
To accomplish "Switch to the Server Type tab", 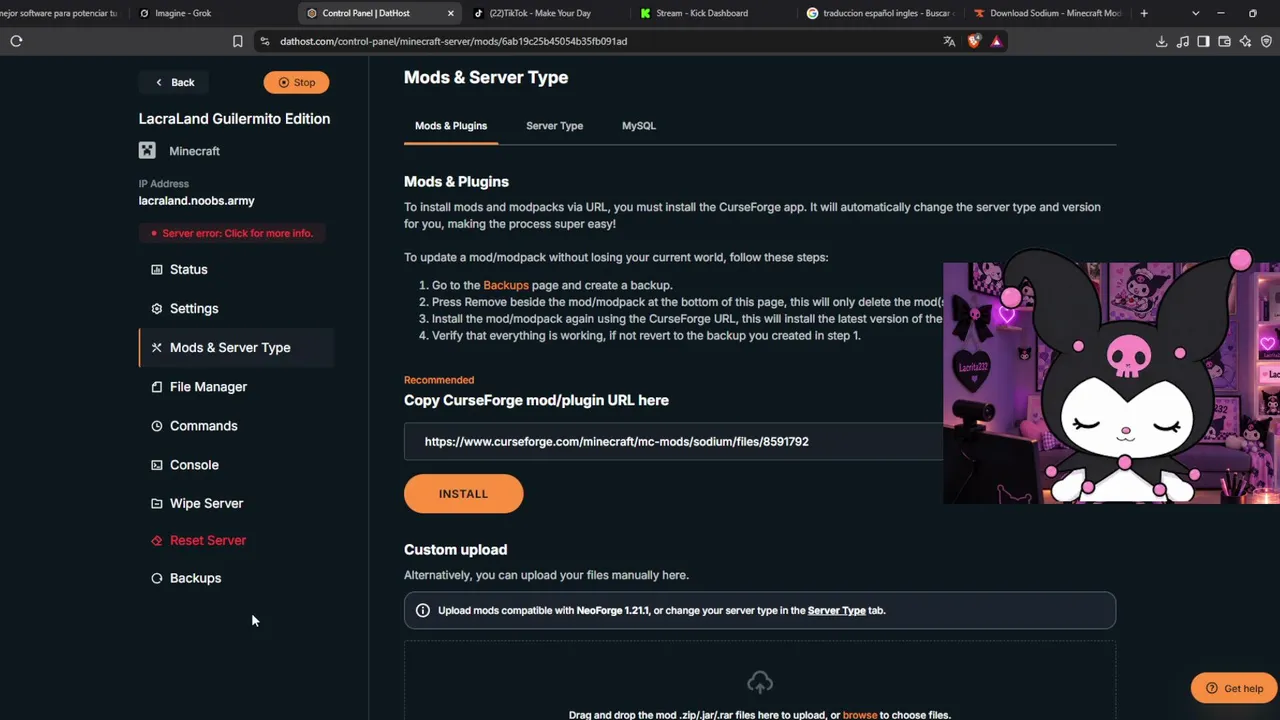I will coord(554,126).
